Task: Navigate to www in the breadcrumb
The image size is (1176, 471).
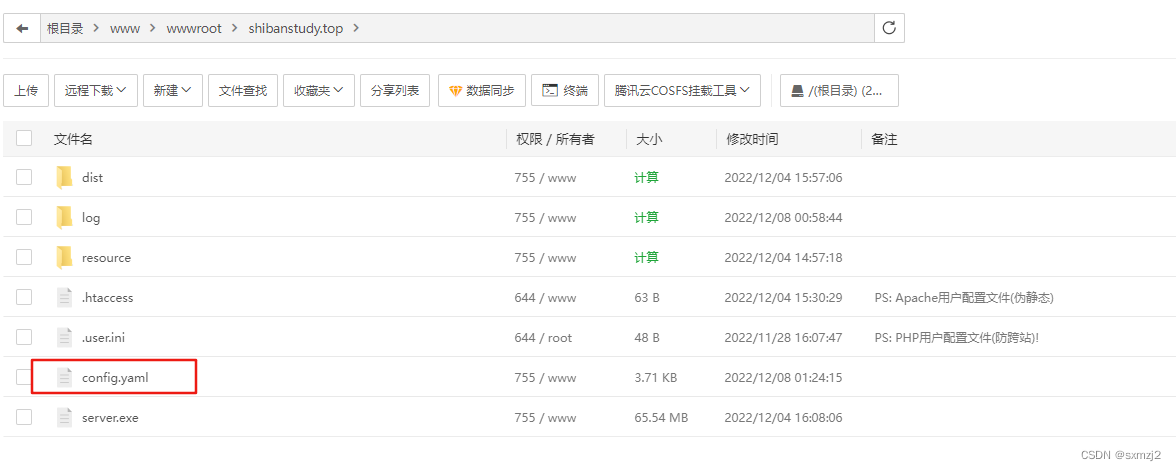Action: (125, 28)
